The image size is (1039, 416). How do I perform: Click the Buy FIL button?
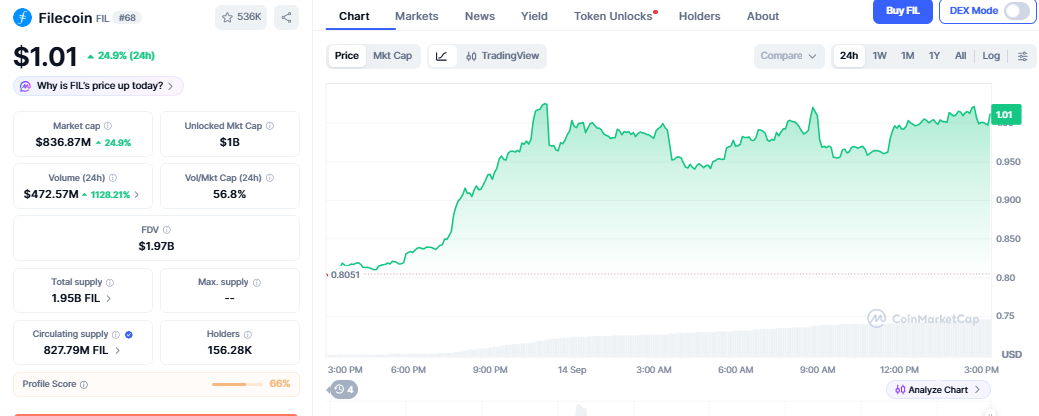902,11
